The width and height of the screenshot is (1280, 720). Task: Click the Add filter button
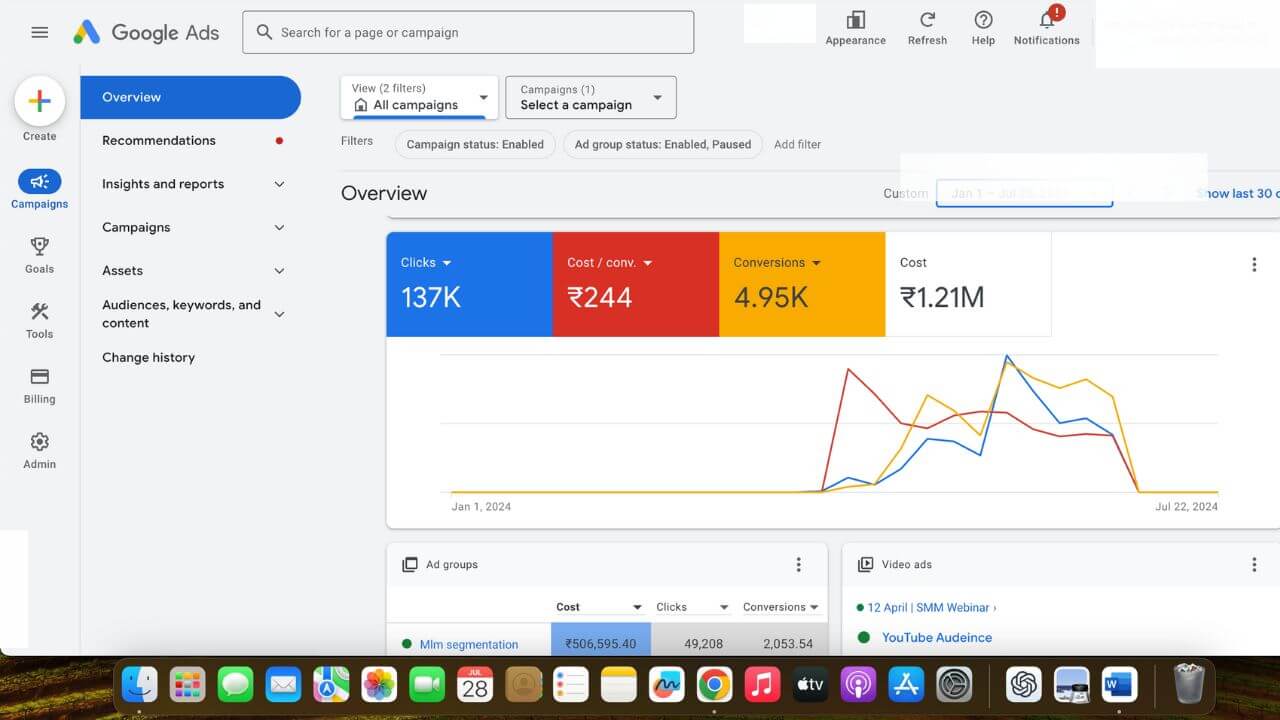point(797,144)
